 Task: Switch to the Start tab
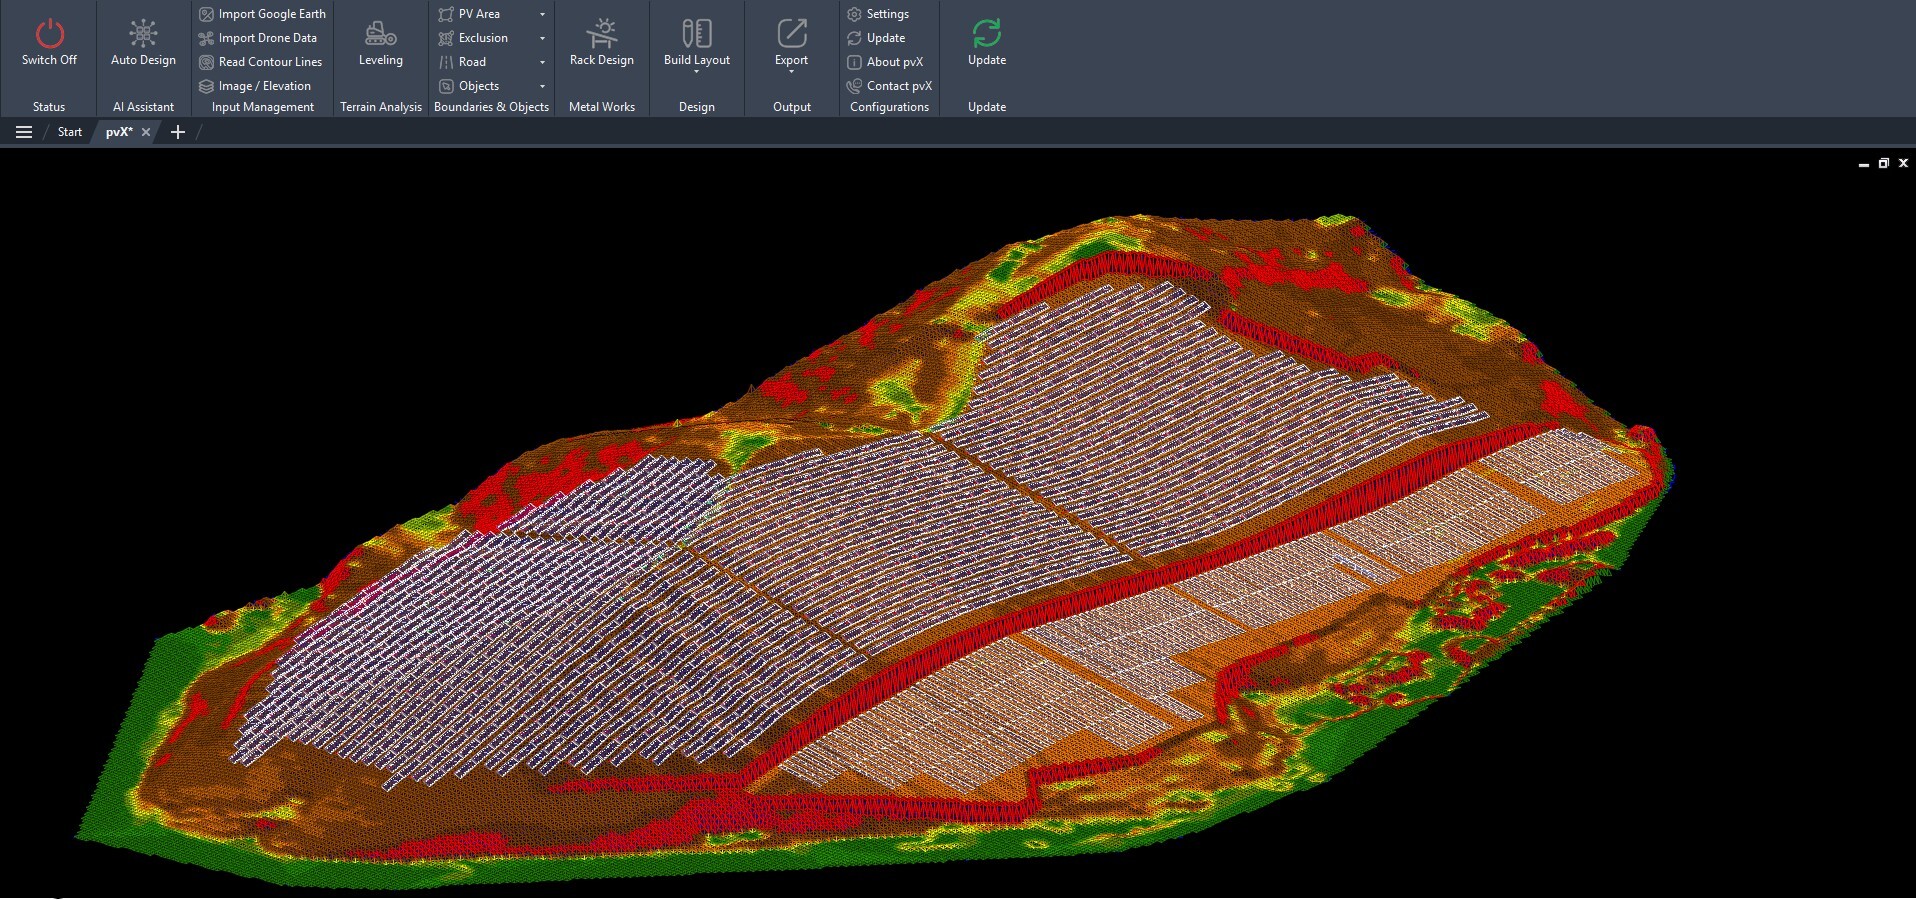tap(69, 131)
